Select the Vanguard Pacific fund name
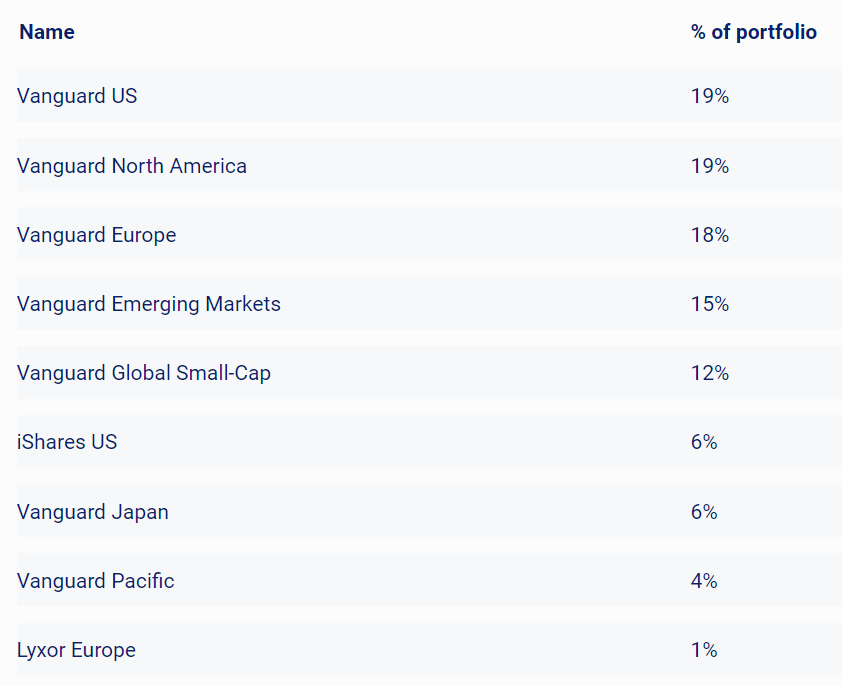The height and width of the screenshot is (686, 842). pyautogui.click(x=96, y=581)
